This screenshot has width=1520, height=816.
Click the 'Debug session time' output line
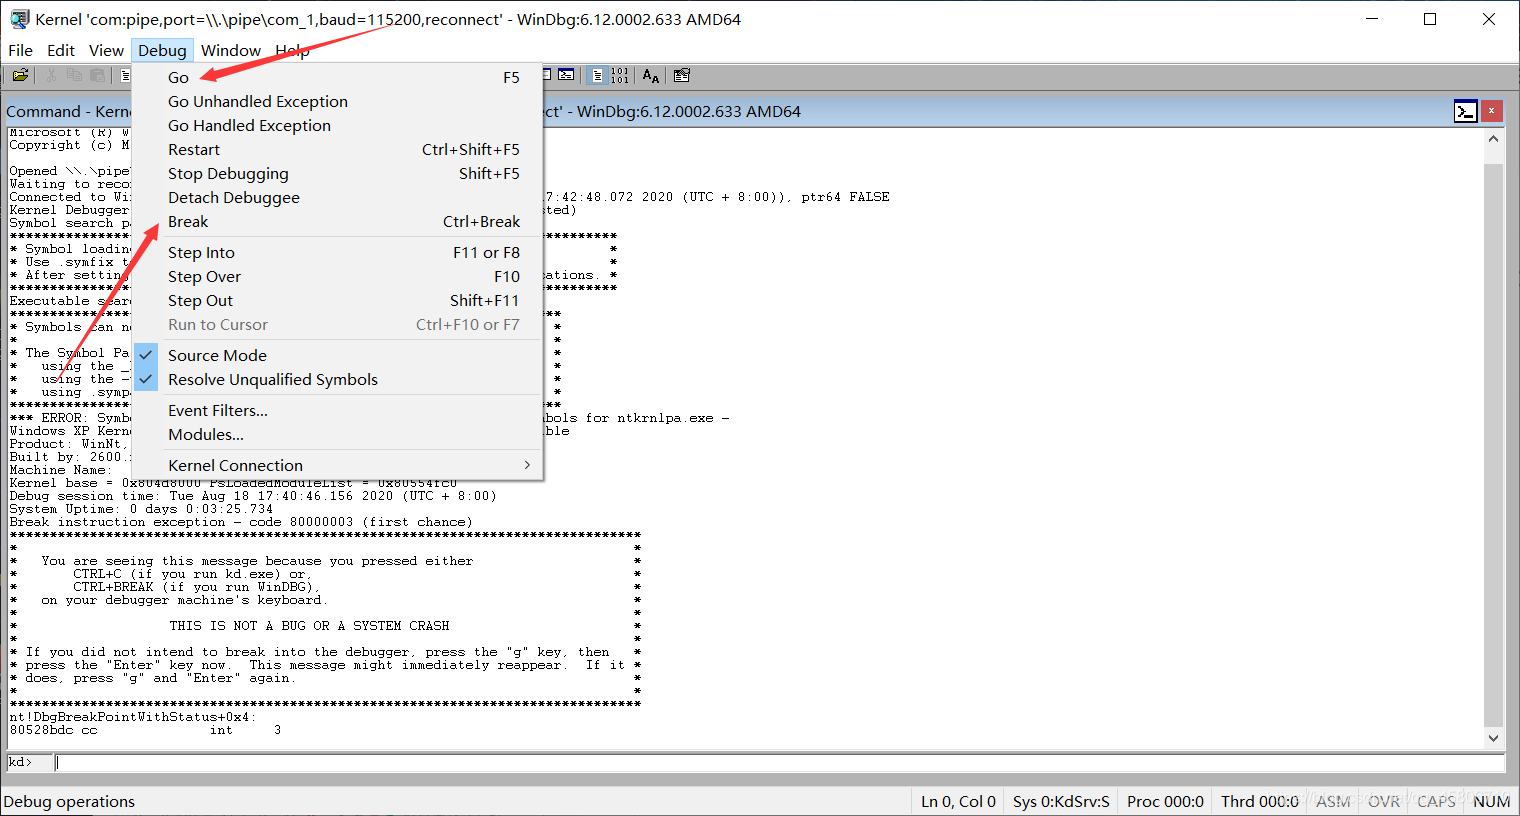point(253,496)
